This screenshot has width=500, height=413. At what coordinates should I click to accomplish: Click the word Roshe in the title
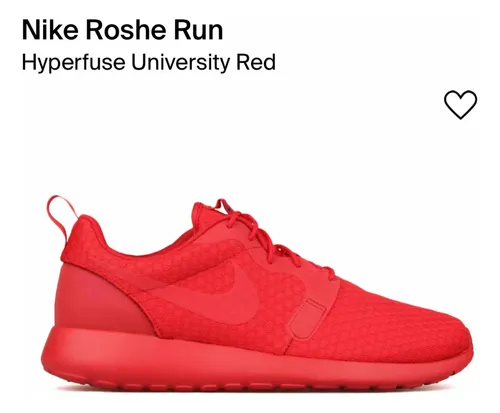coord(126,30)
